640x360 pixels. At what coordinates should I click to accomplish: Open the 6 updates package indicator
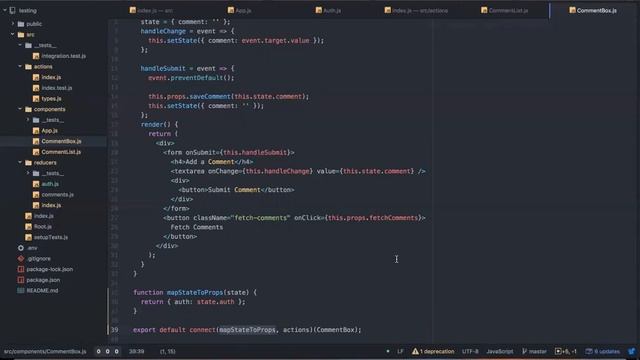(x=602, y=351)
